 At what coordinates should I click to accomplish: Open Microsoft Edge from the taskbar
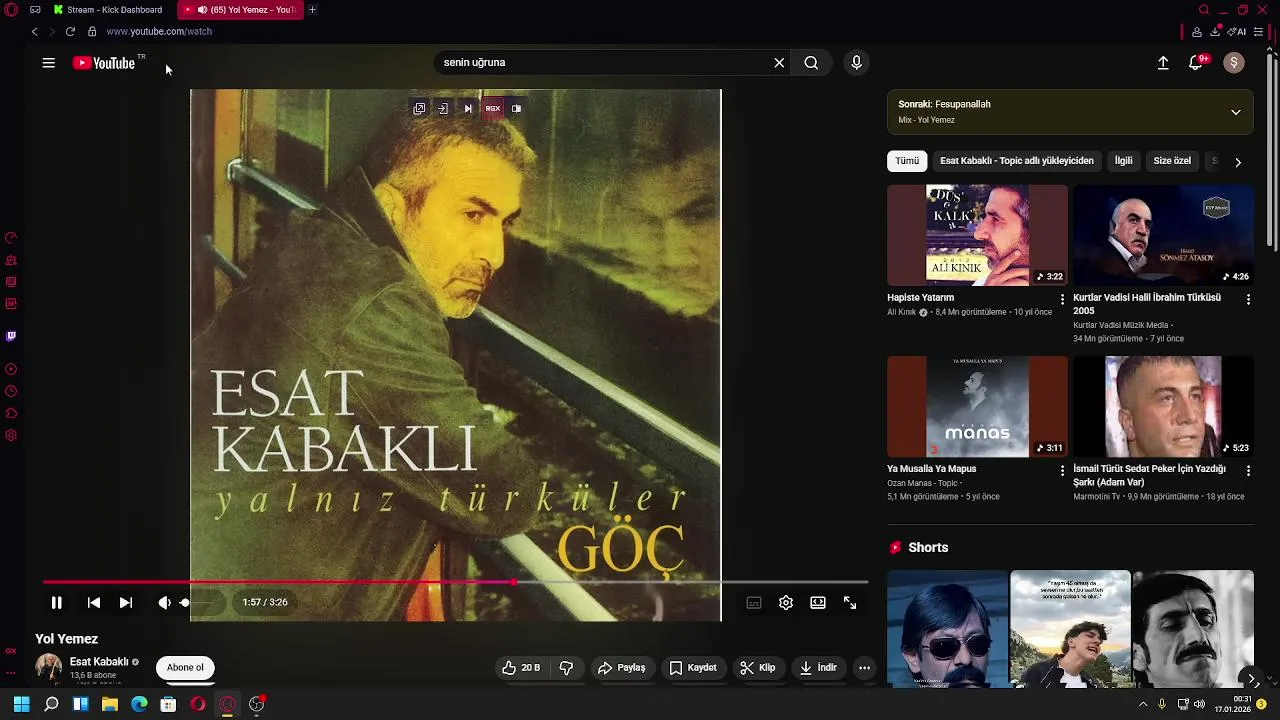click(x=139, y=704)
